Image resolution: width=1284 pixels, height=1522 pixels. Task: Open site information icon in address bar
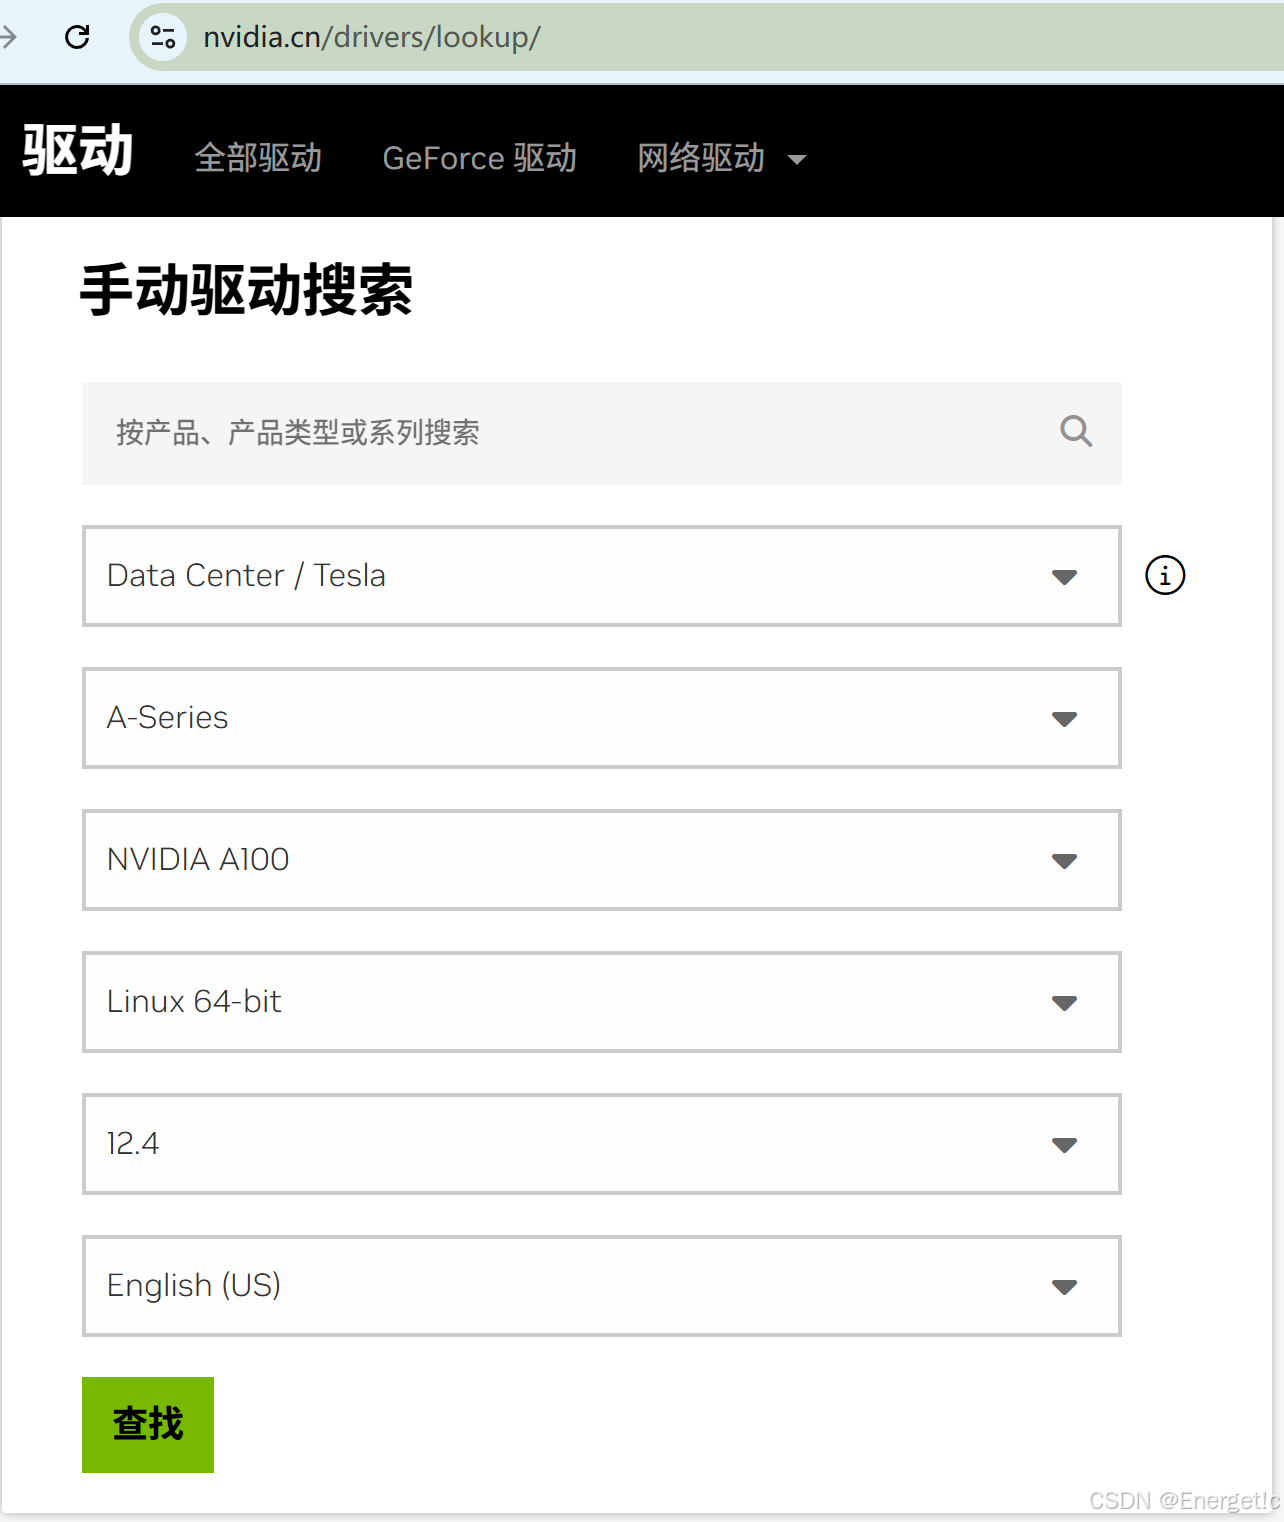163,37
